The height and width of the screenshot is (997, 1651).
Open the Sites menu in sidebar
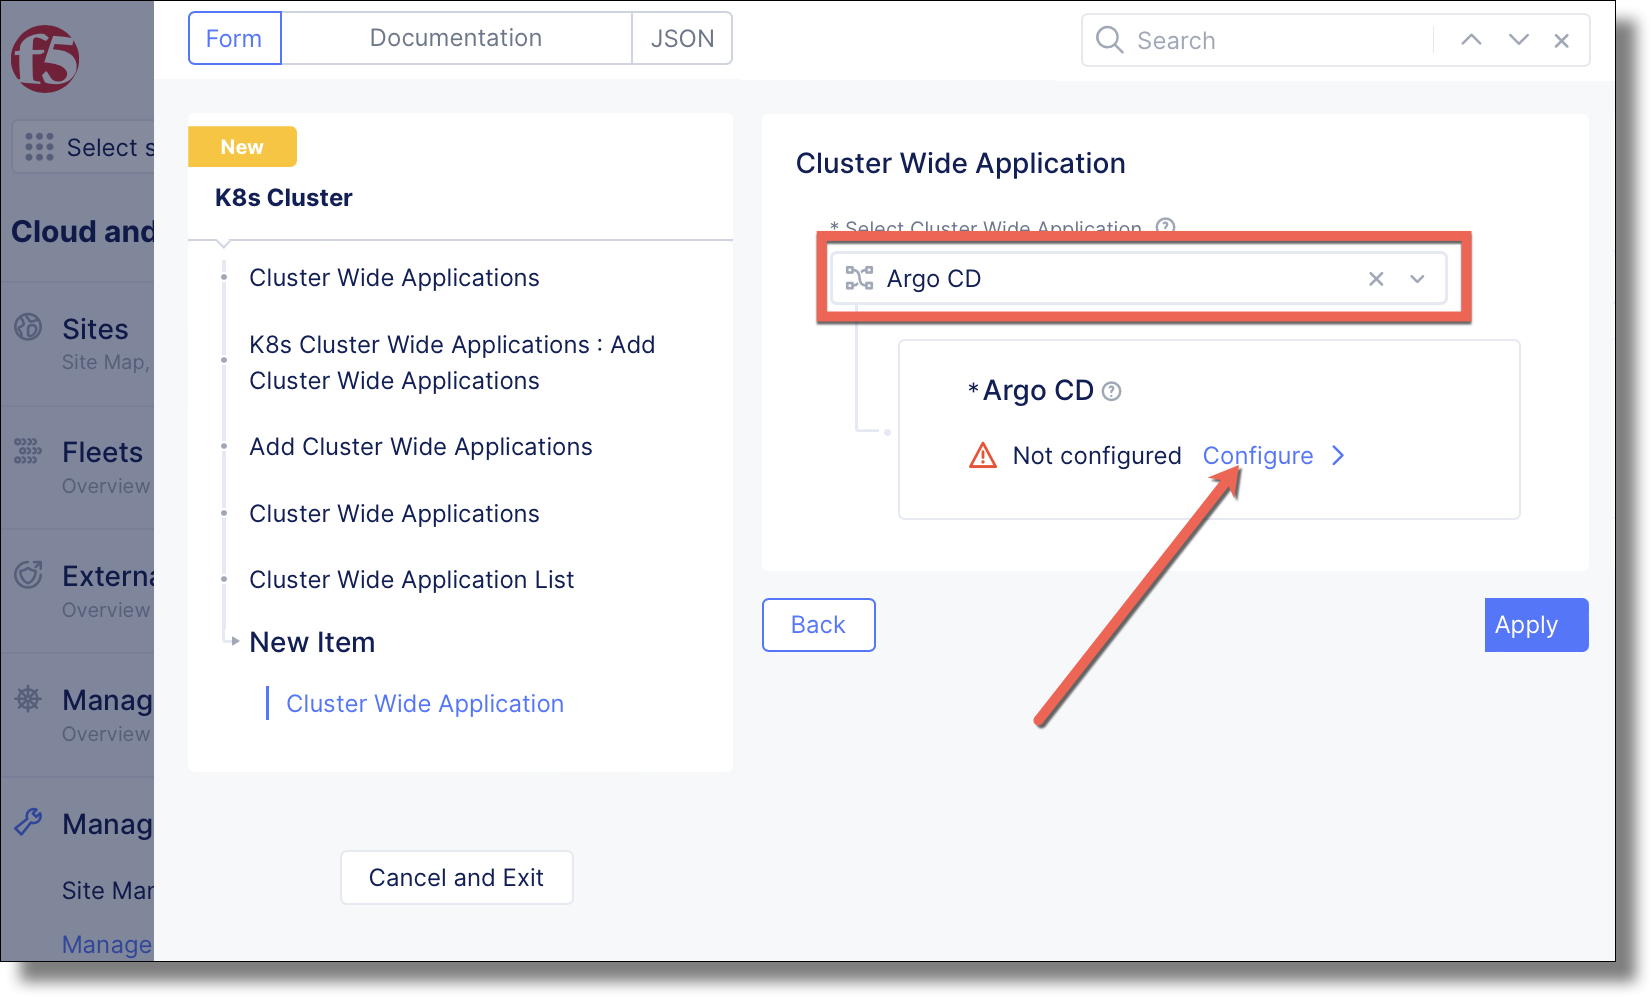click(95, 329)
